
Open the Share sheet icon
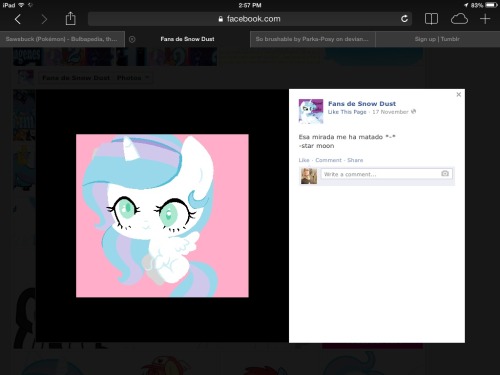(70, 18)
